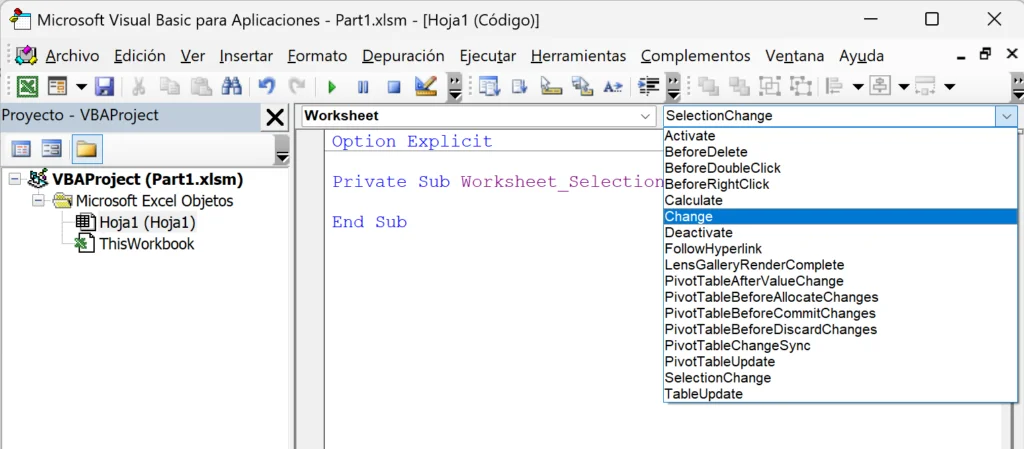Click the blue Undo arrow
This screenshot has height=449, width=1024.
tap(266, 86)
